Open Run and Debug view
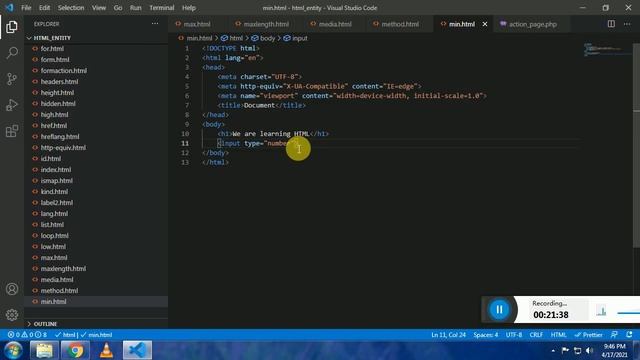 coord(12,105)
